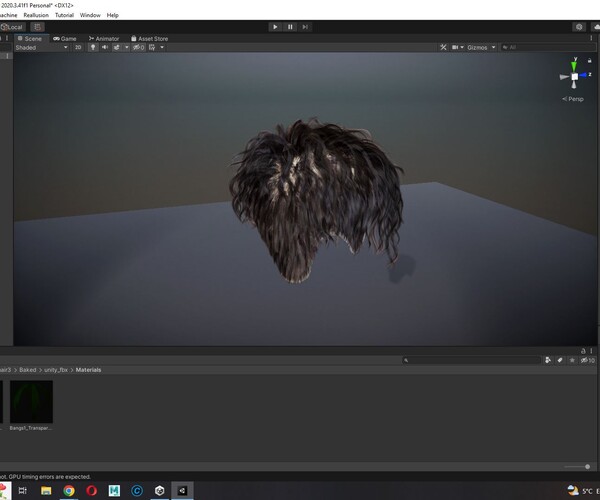Click the center cube of the orientation gizmo
The width and height of the screenshot is (600, 500).
[x=574, y=77]
